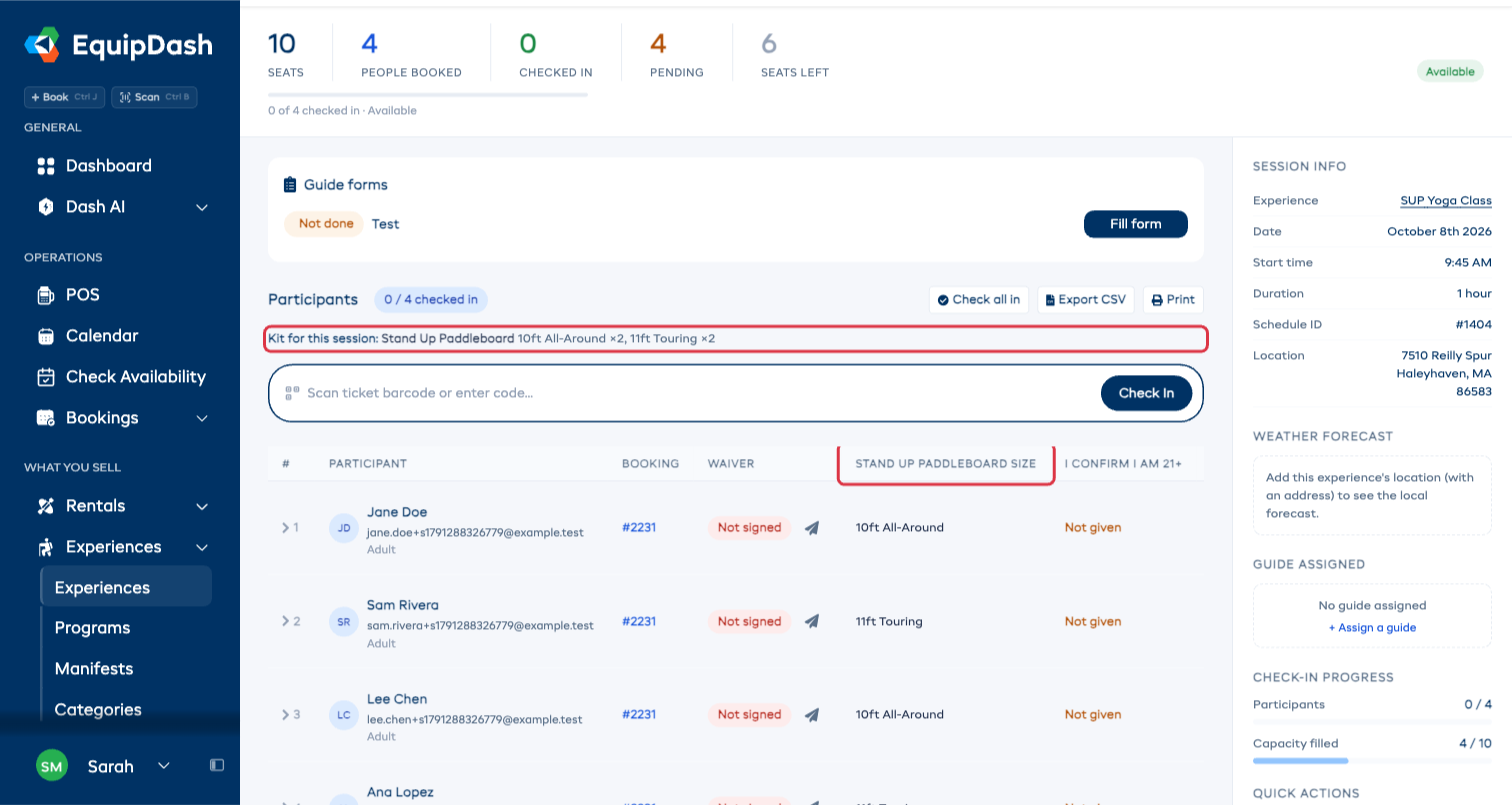This screenshot has width=1512, height=805.
Task: Click the Check Availability icon
Action: click(x=45, y=377)
